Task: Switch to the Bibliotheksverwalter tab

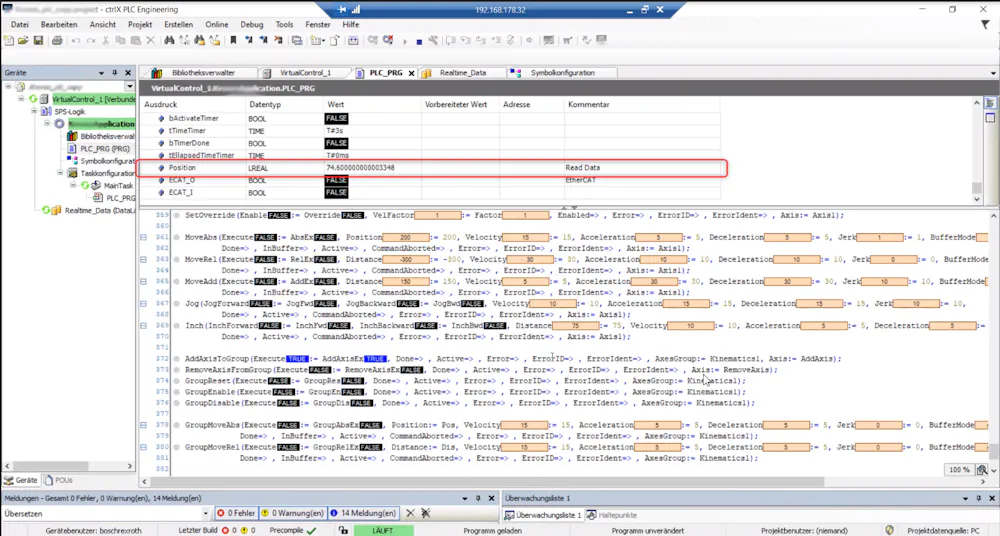Action: [x=203, y=73]
